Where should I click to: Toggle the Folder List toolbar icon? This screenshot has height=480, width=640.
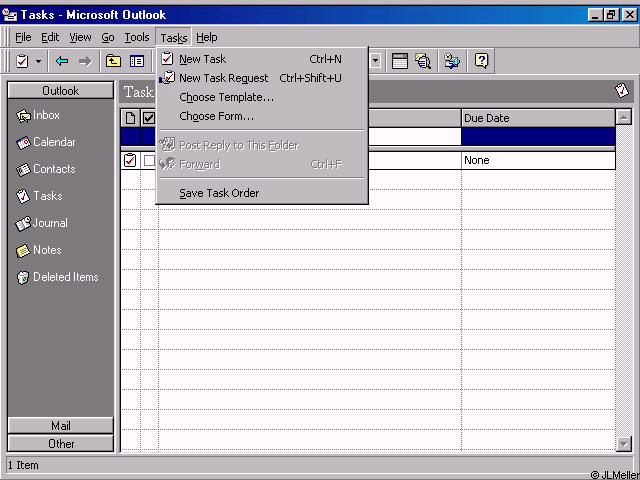coord(137,62)
